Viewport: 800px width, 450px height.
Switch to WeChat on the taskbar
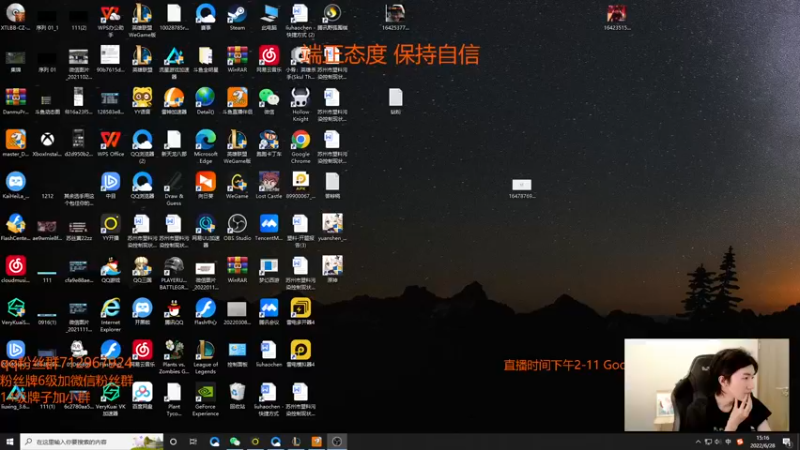(235, 441)
